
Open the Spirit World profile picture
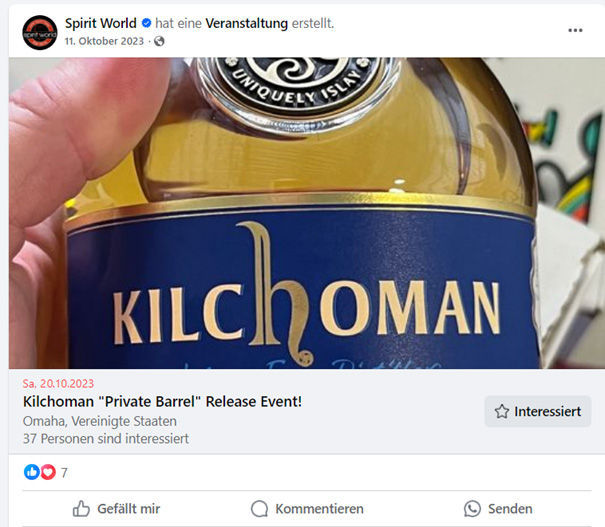[x=40, y=33]
